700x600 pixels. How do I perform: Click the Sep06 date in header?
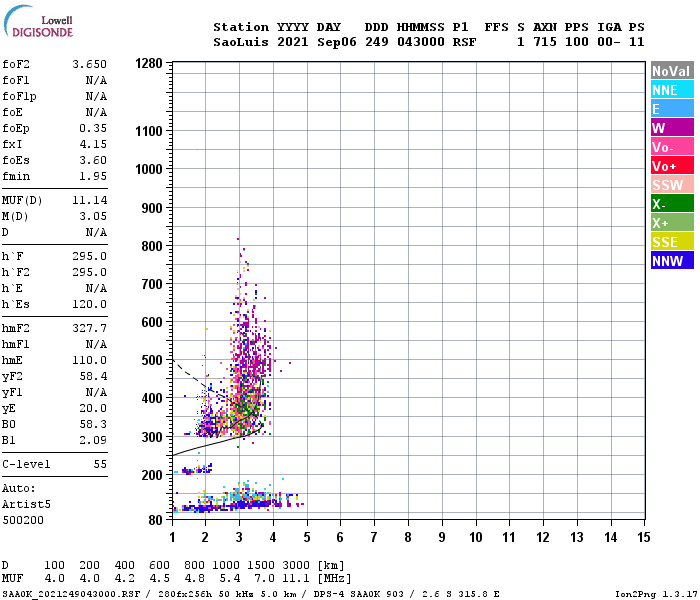[337, 42]
